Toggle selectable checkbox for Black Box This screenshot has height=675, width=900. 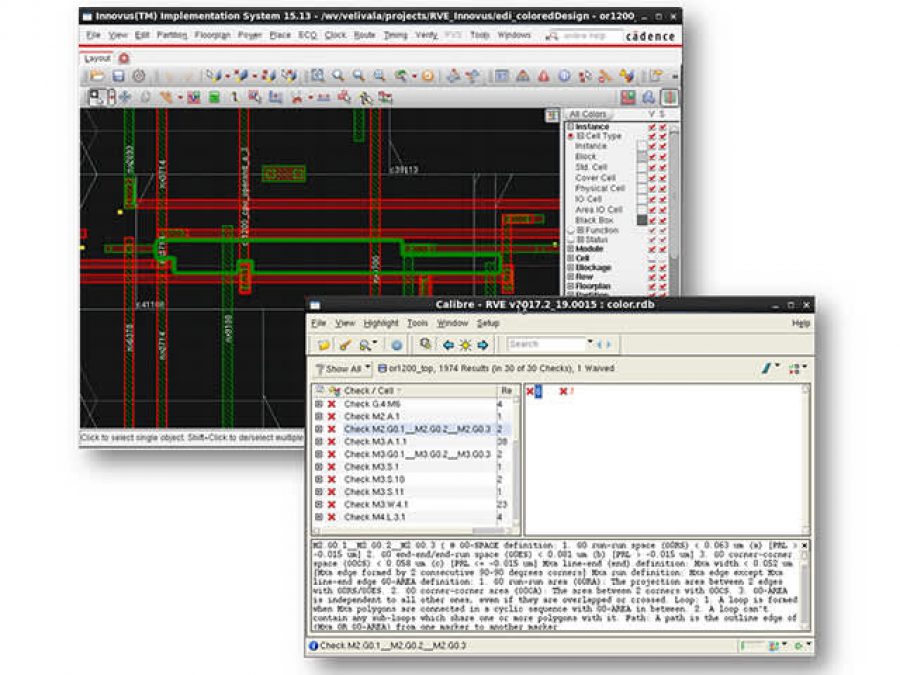coord(662,220)
